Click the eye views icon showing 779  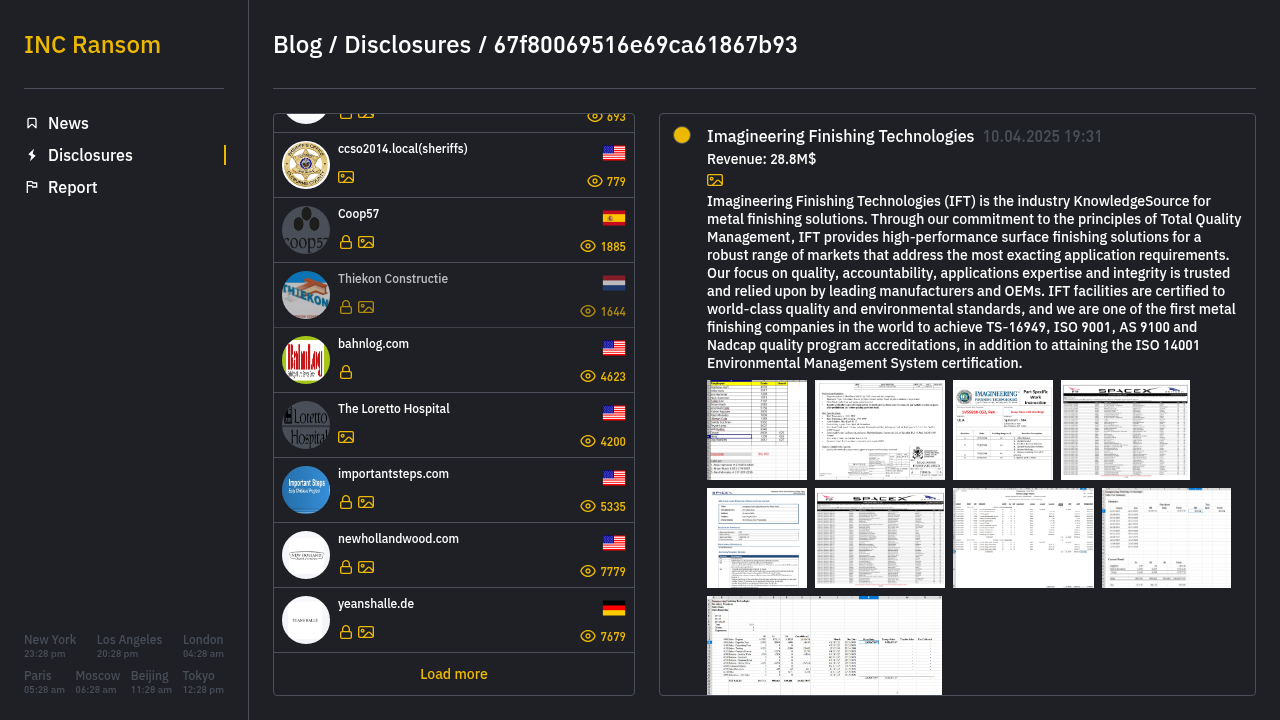click(x=595, y=181)
